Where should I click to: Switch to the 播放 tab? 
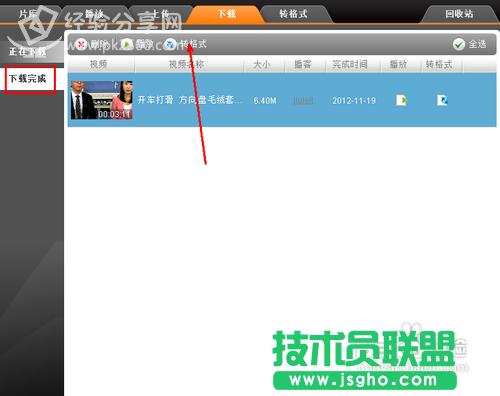point(94,14)
